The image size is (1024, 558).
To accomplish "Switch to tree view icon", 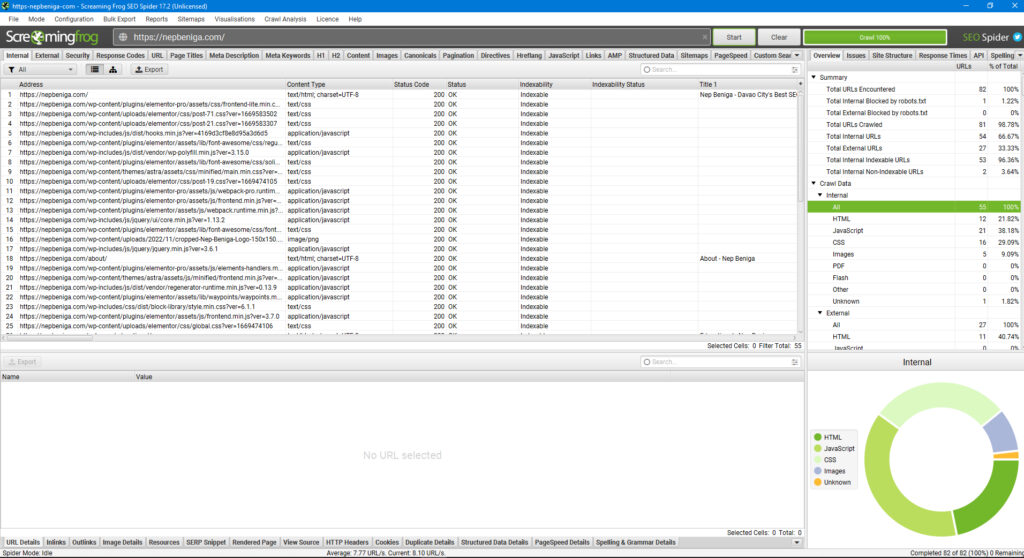I will click(113, 69).
